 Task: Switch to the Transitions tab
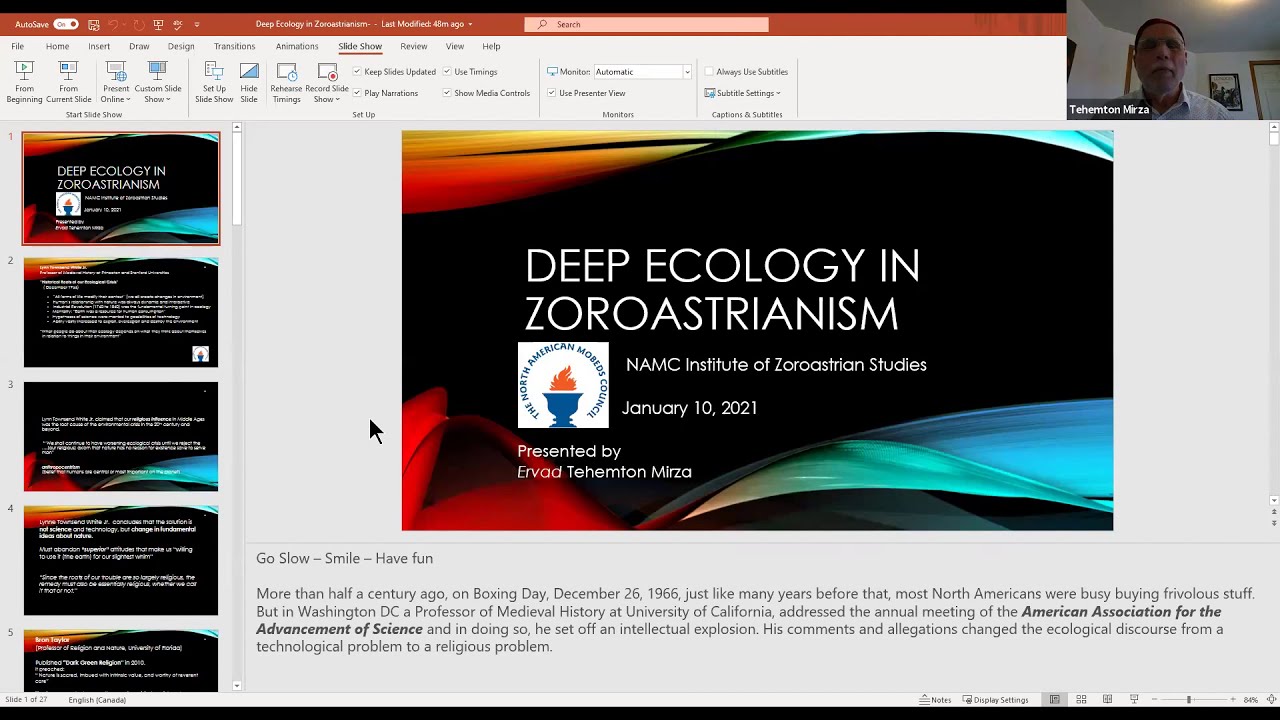click(234, 46)
